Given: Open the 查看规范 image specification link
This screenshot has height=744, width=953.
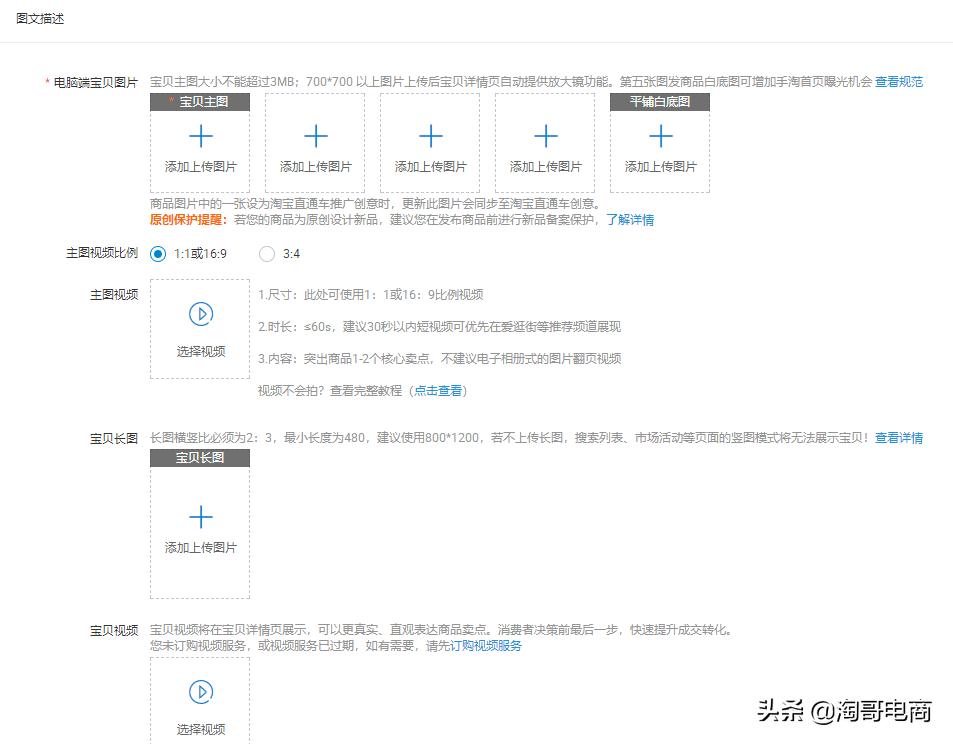Looking at the screenshot, I should click(898, 83).
